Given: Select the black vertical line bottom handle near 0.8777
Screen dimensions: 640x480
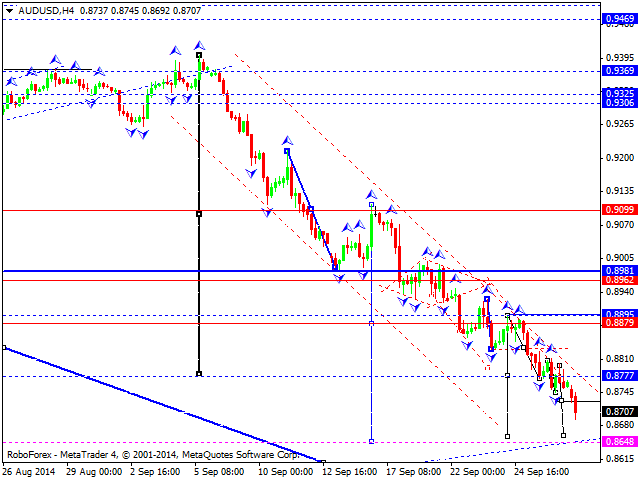Looking at the screenshot, I should coord(199,374).
